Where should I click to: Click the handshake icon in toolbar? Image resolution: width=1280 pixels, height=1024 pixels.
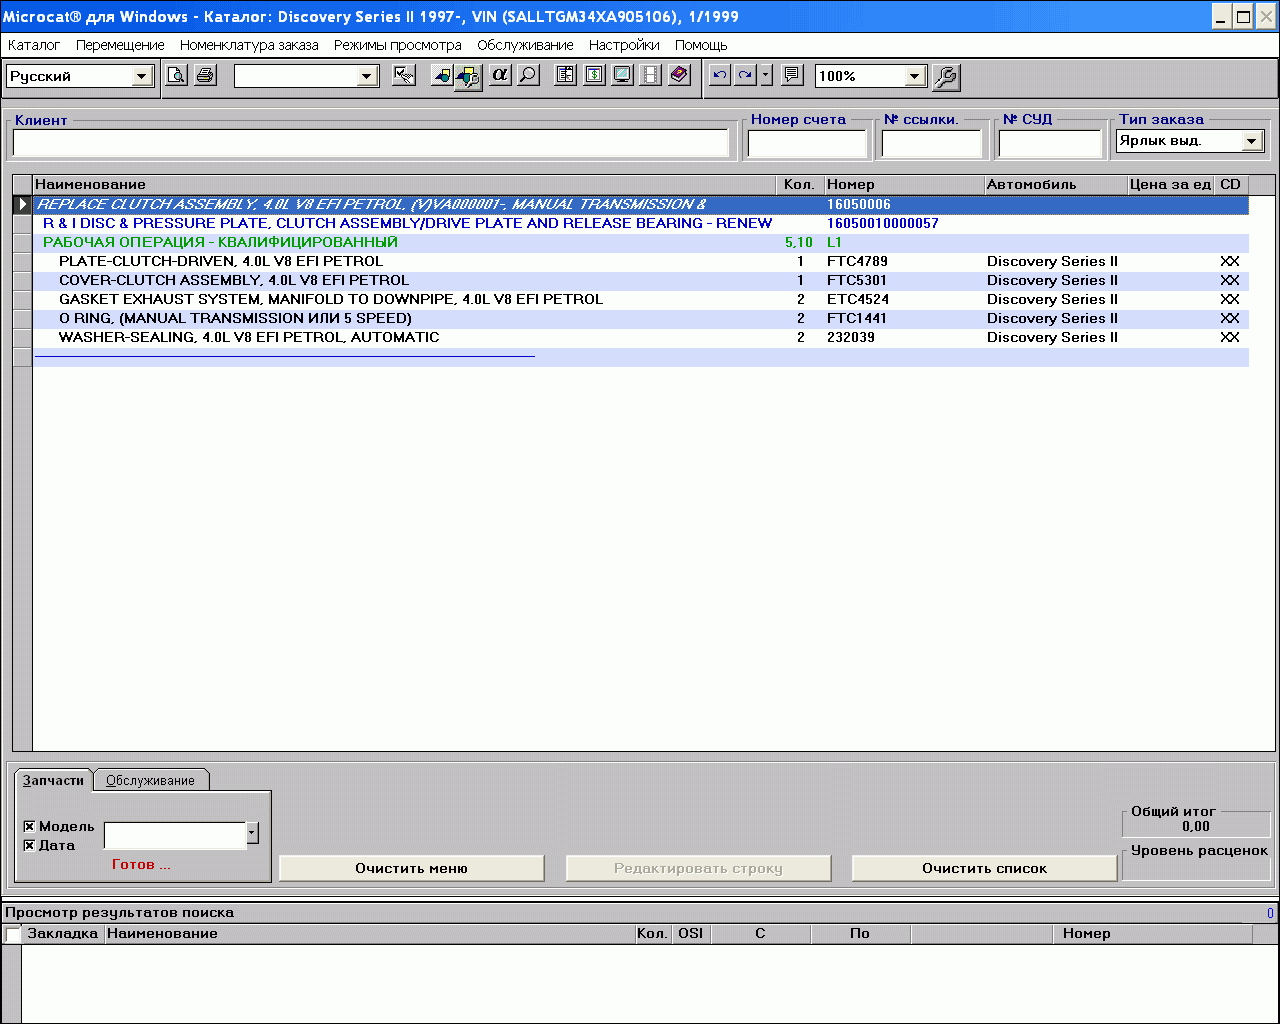coord(404,76)
